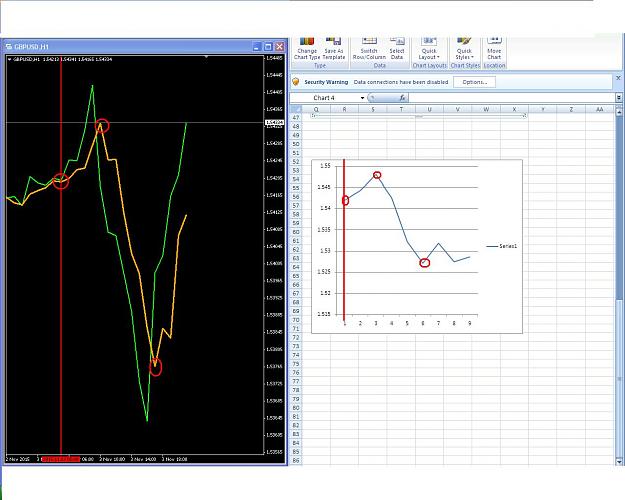
Task: Select column V header
Action: tap(458, 109)
